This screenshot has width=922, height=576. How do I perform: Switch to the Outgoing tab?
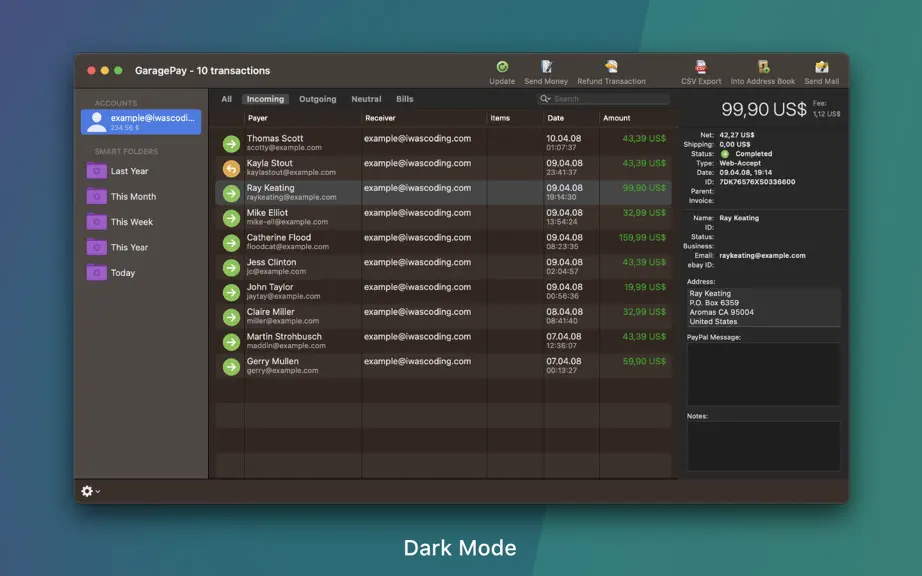coord(318,99)
